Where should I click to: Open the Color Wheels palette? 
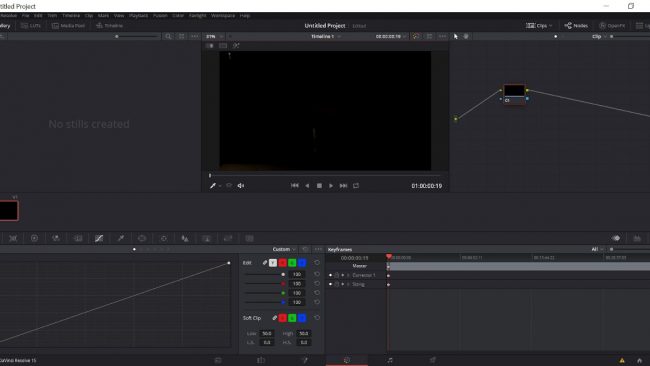point(34,238)
